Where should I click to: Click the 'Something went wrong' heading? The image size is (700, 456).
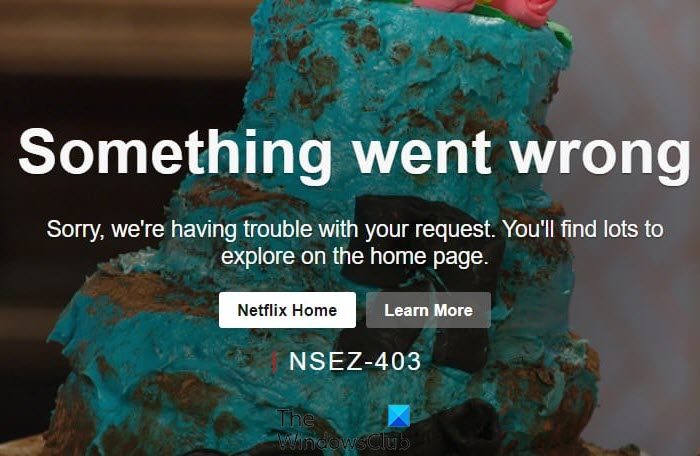[x=354, y=154]
